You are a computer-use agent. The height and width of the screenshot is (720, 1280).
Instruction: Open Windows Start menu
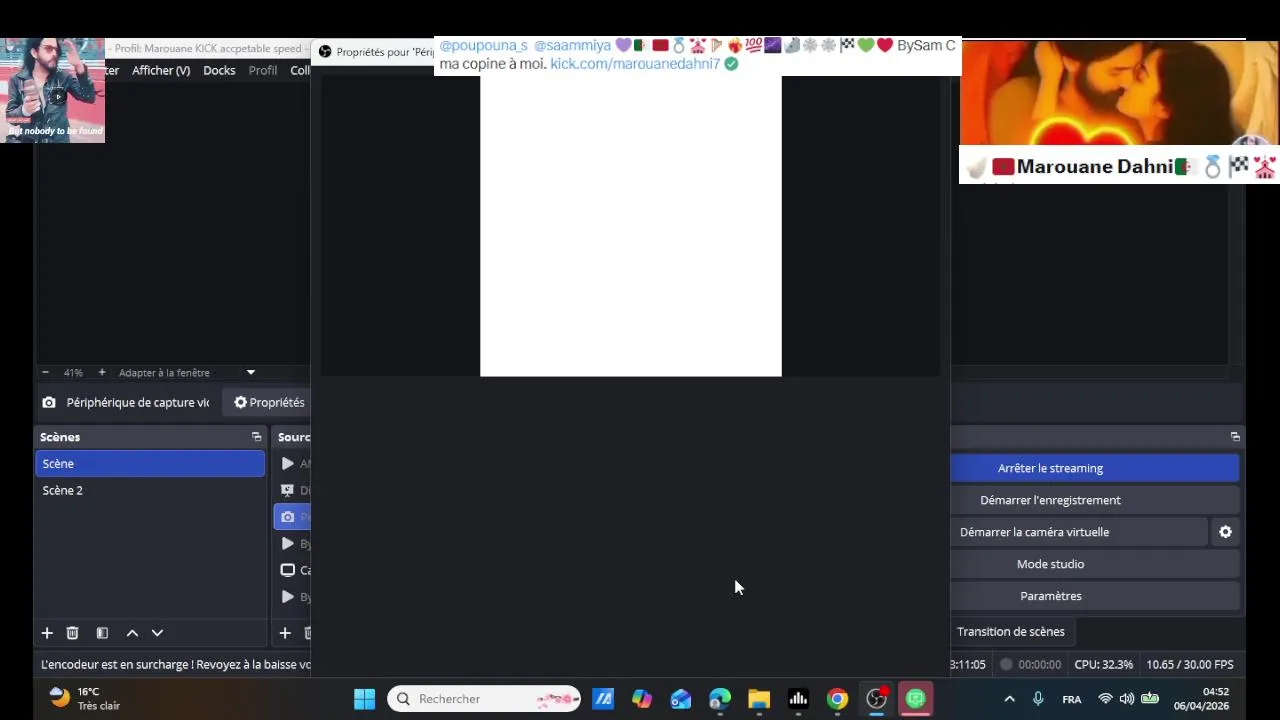pos(364,699)
